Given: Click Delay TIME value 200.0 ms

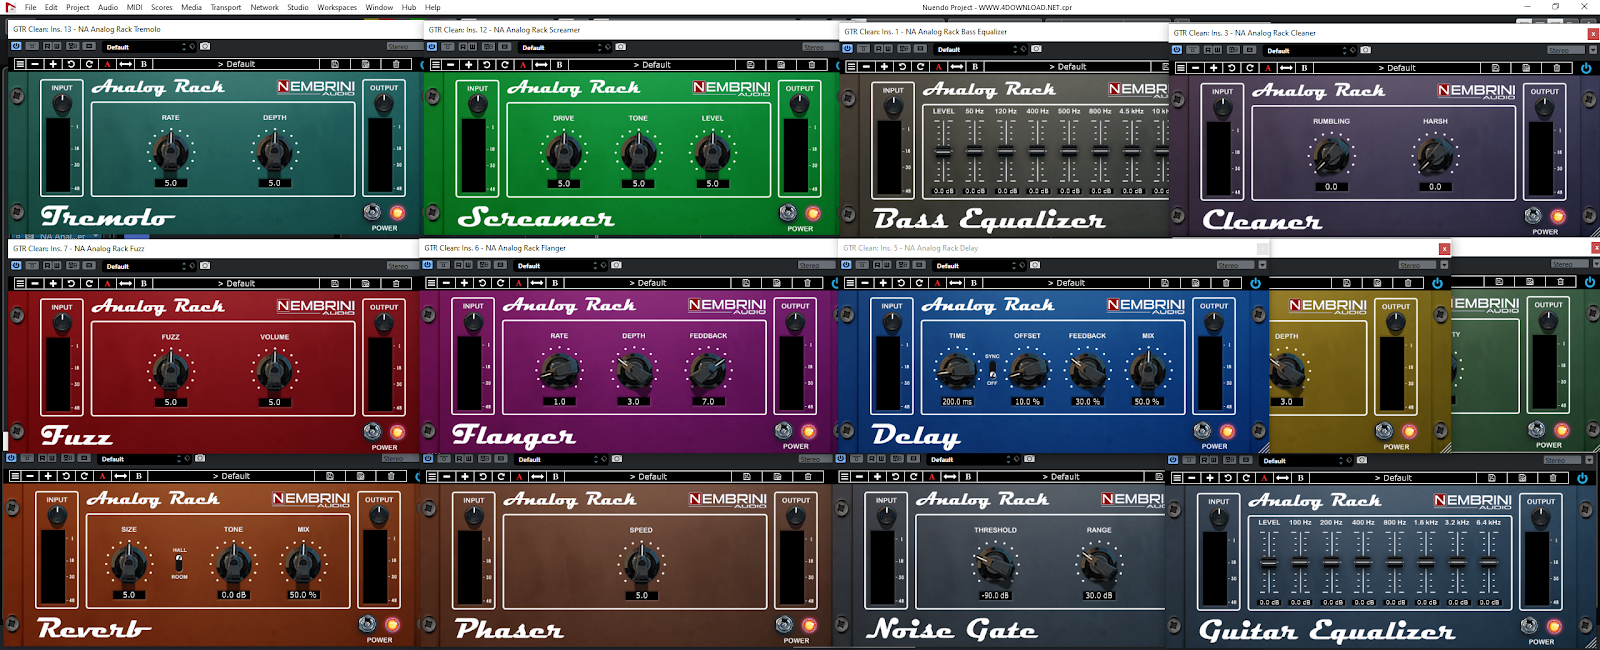Looking at the screenshot, I should pos(957,401).
